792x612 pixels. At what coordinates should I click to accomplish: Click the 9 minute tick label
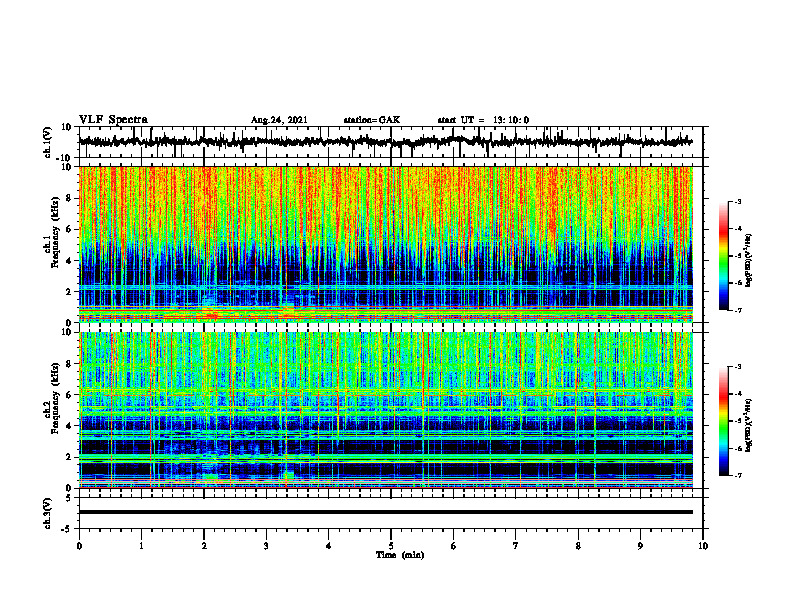point(640,546)
